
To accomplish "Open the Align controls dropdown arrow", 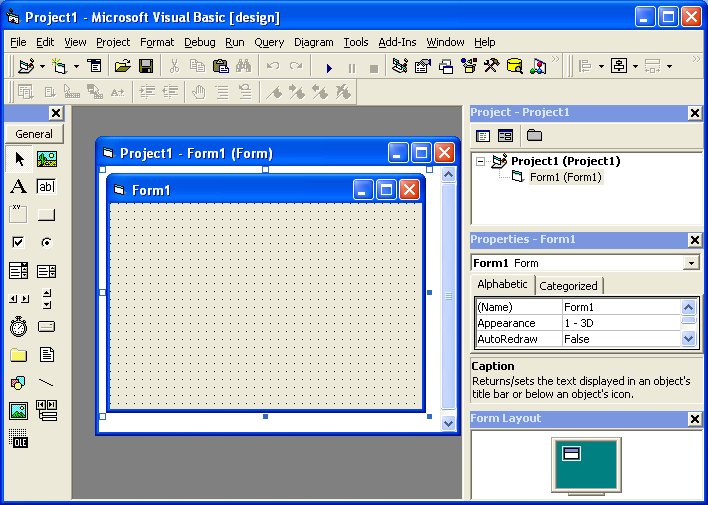I will click(x=601, y=66).
